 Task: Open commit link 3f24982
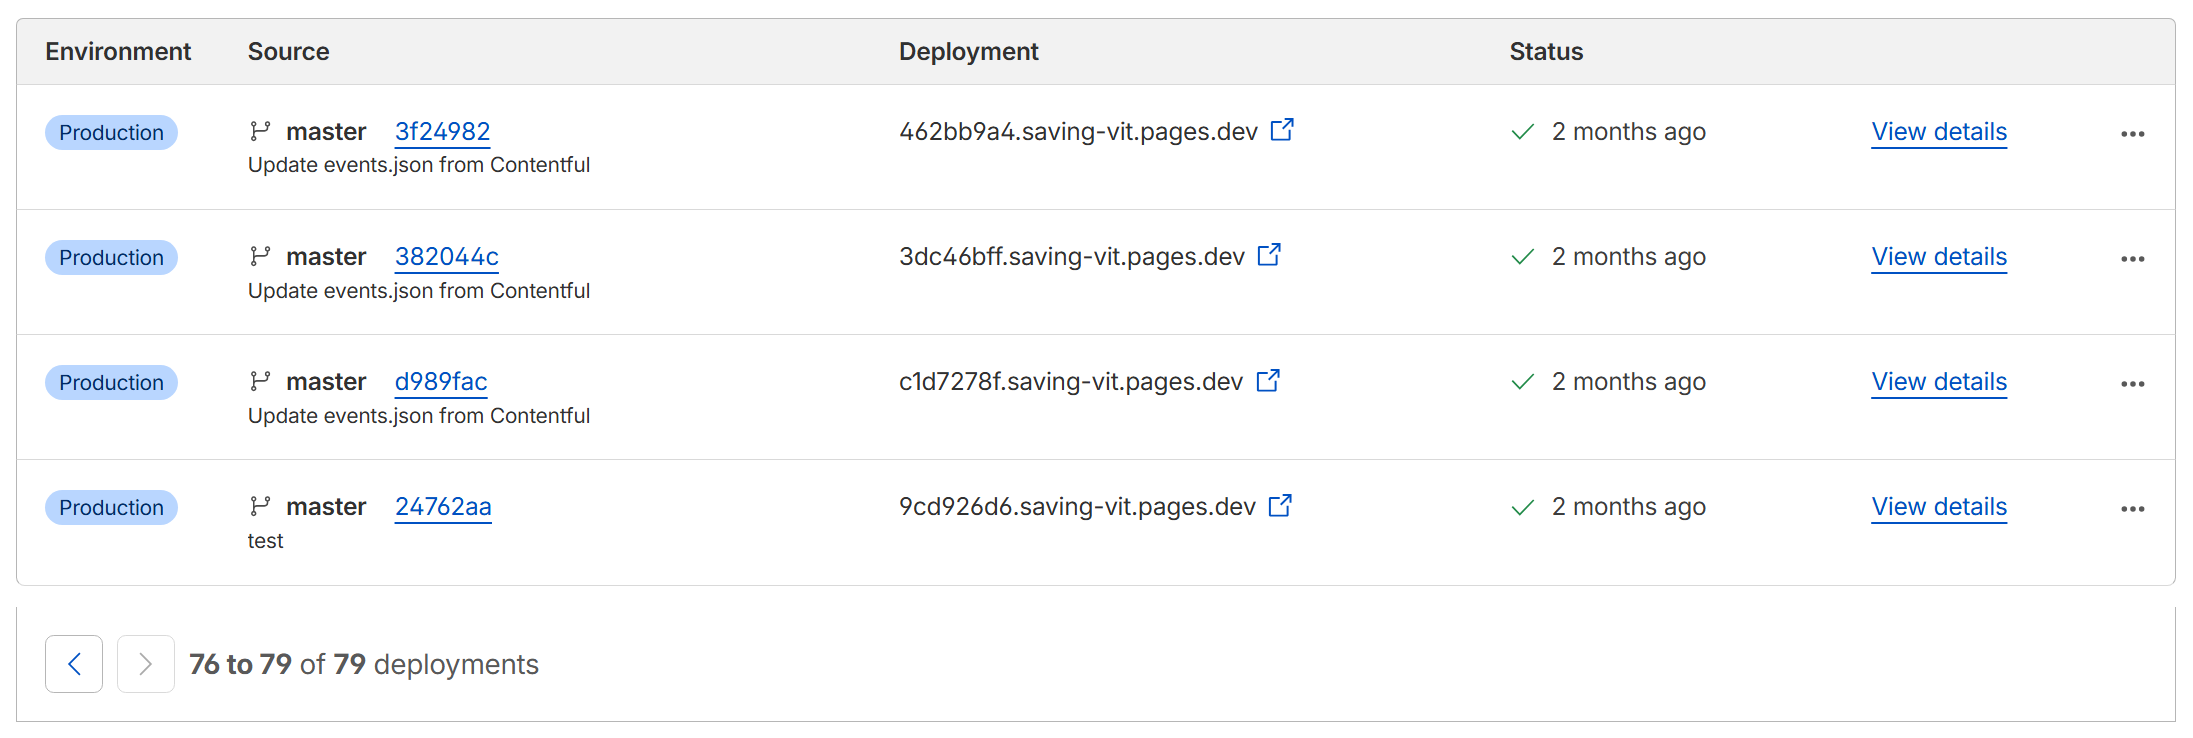click(442, 132)
